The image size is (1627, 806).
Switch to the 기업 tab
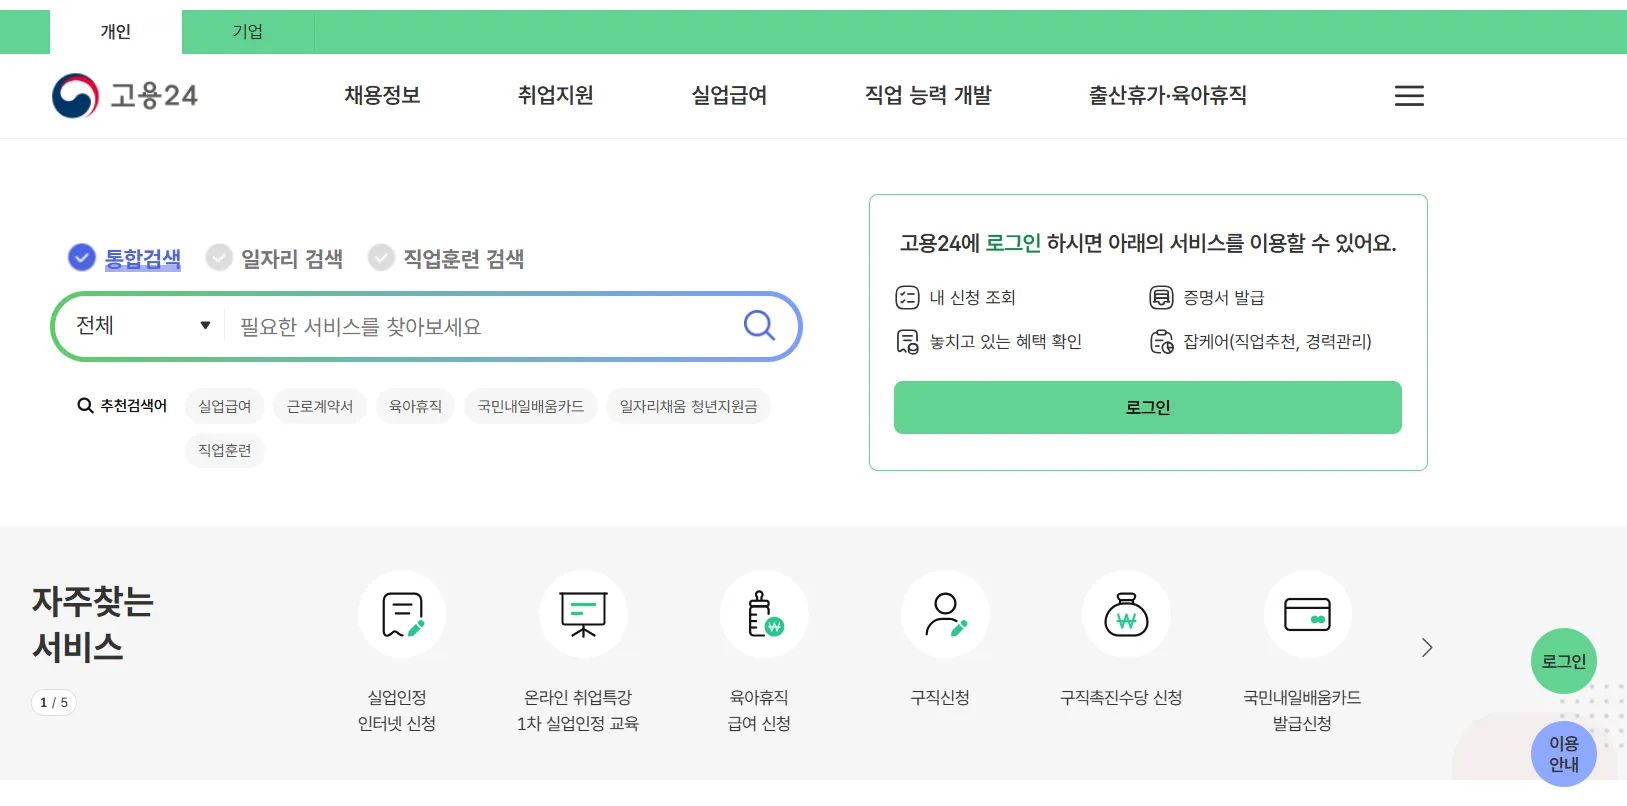point(248,32)
